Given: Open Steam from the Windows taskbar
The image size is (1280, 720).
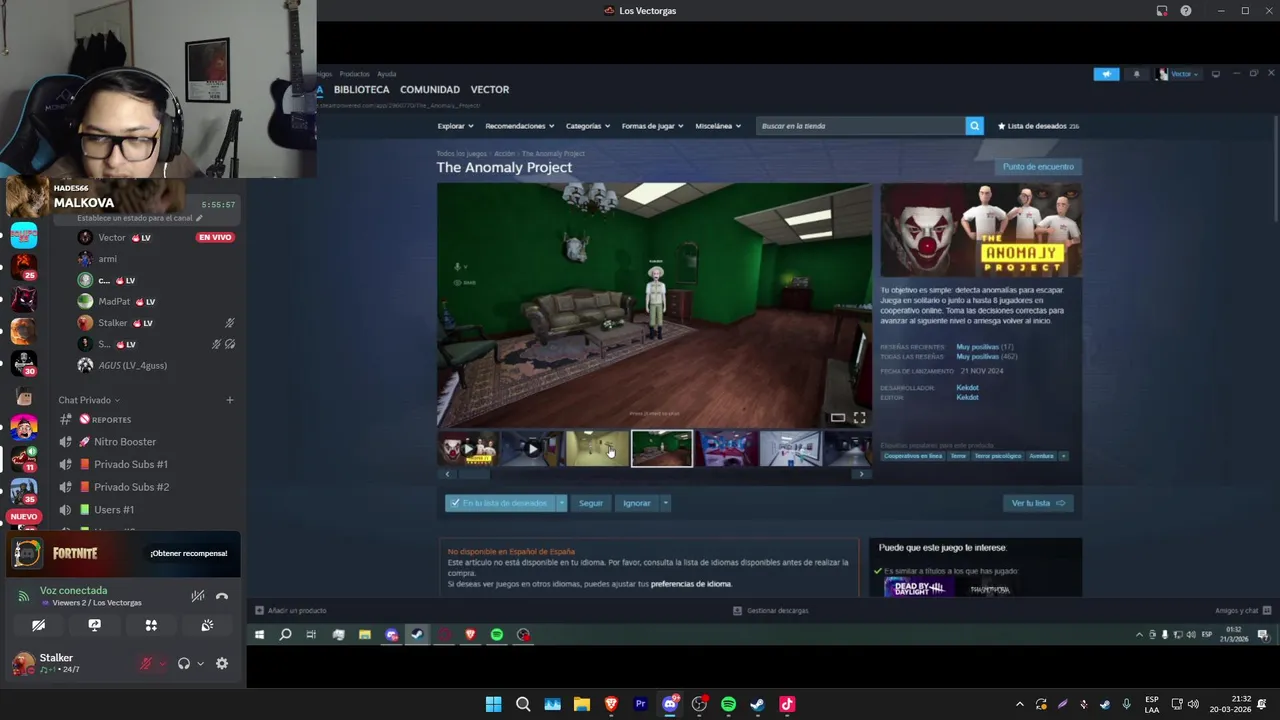Looking at the screenshot, I should 757,704.
